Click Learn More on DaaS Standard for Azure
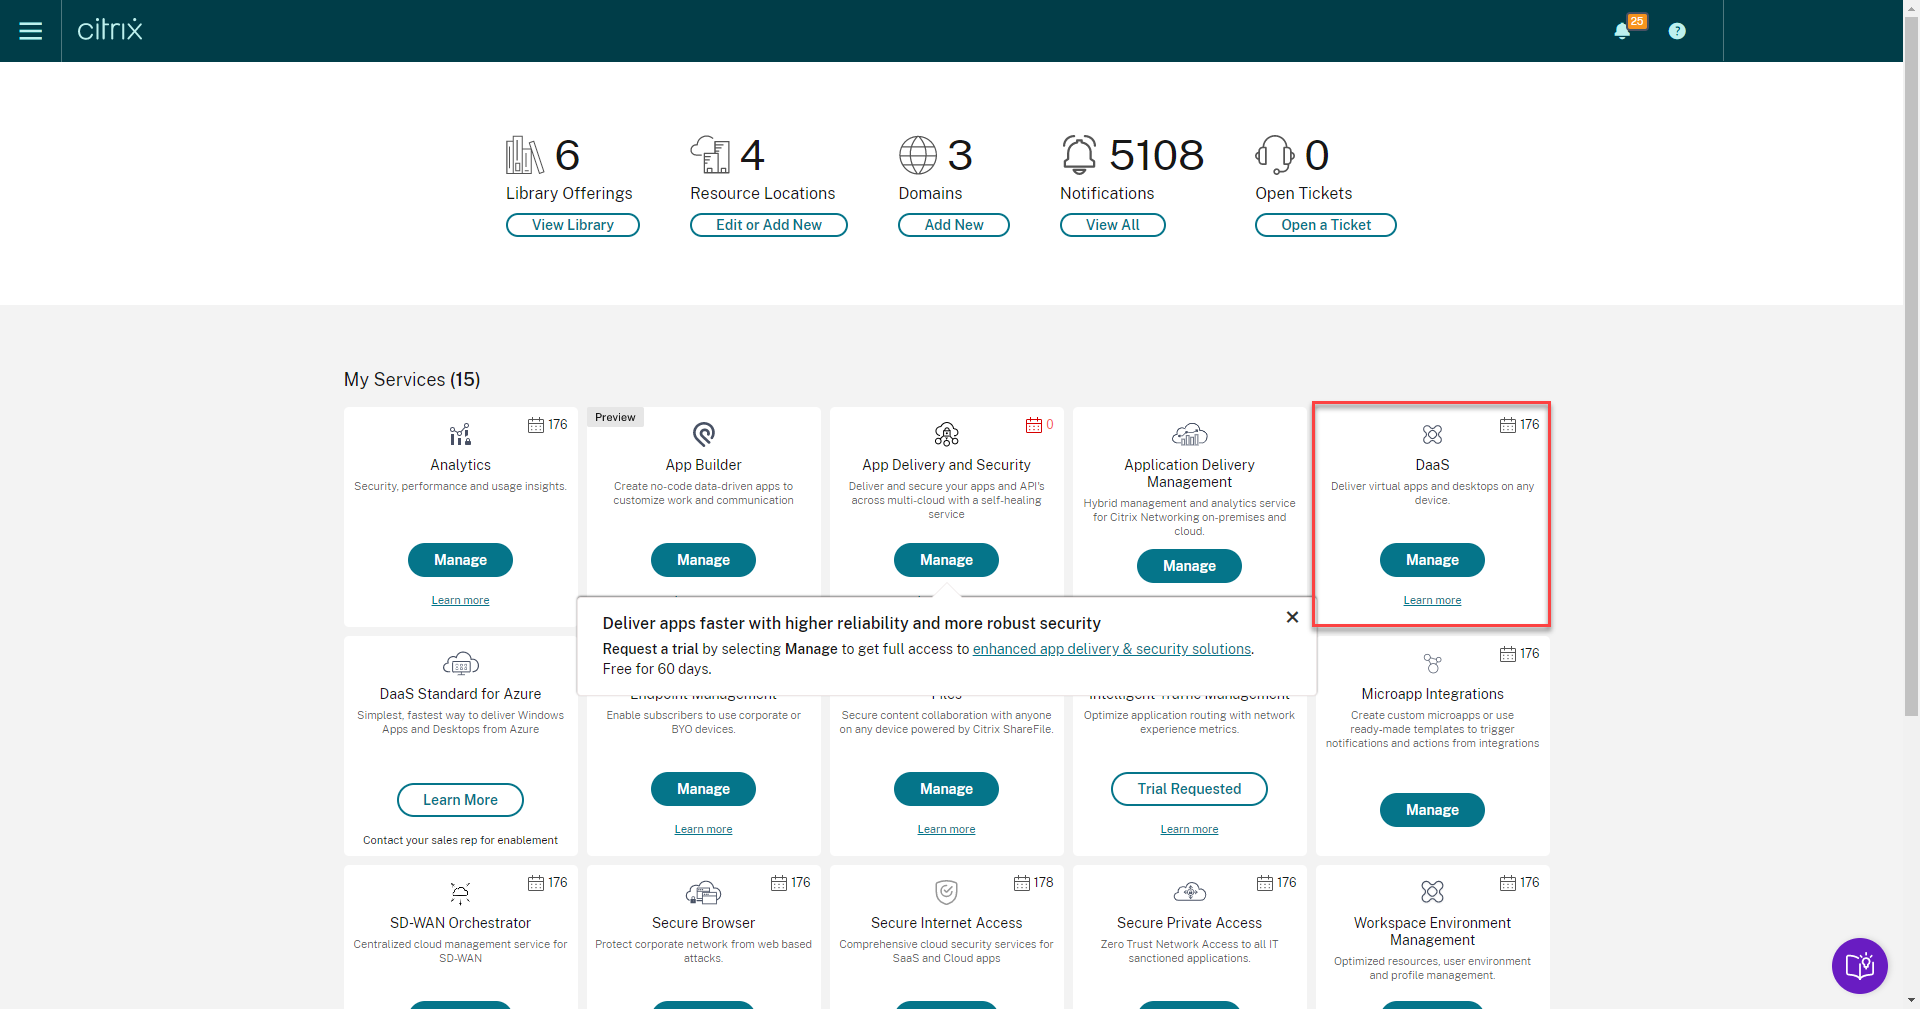The image size is (1920, 1009). pyautogui.click(x=460, y=800)
